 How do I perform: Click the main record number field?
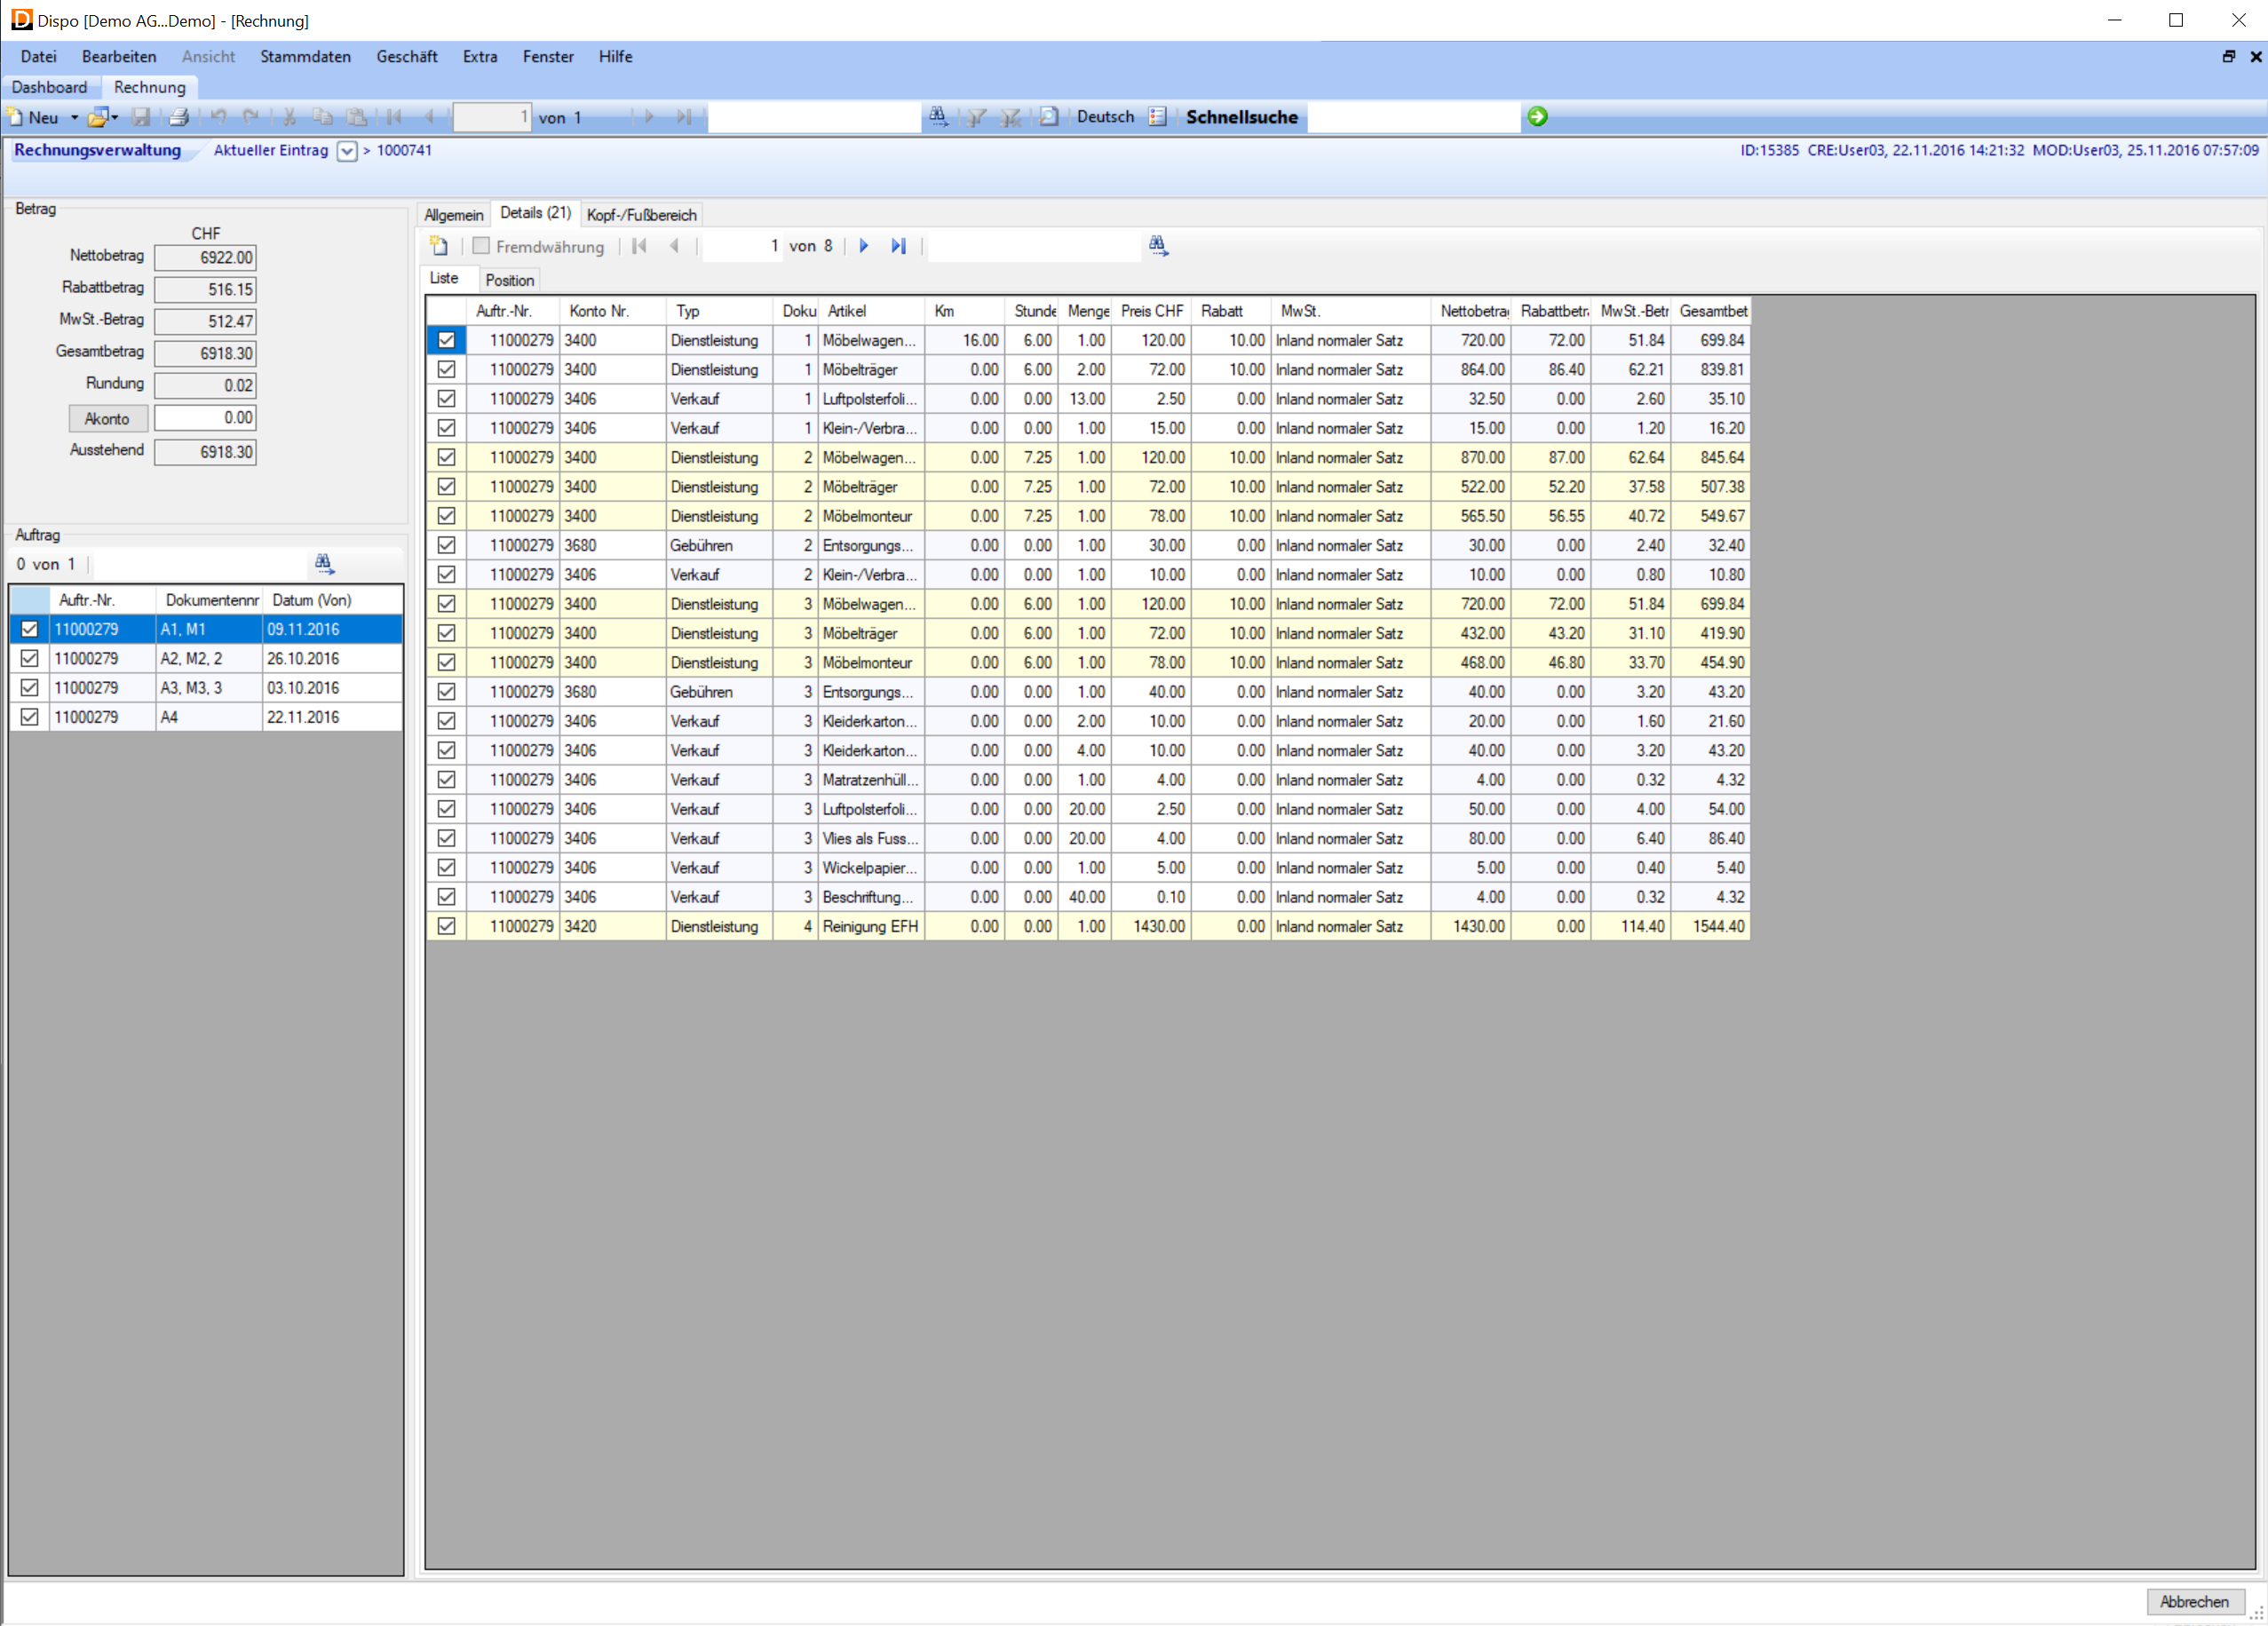(492, 117)
